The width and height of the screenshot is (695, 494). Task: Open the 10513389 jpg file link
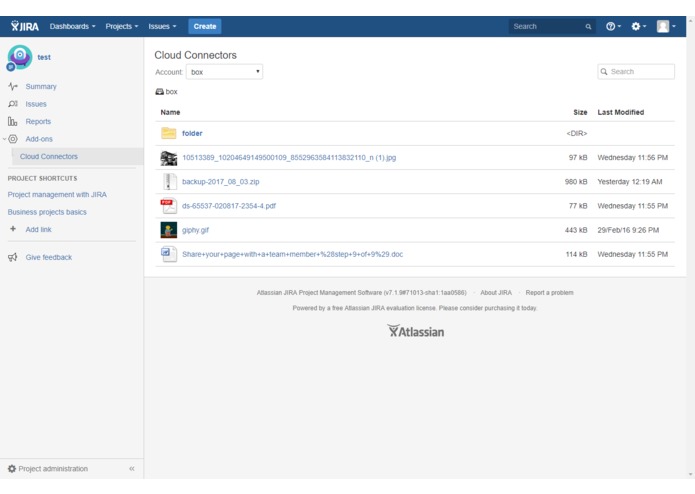point(289,157)
